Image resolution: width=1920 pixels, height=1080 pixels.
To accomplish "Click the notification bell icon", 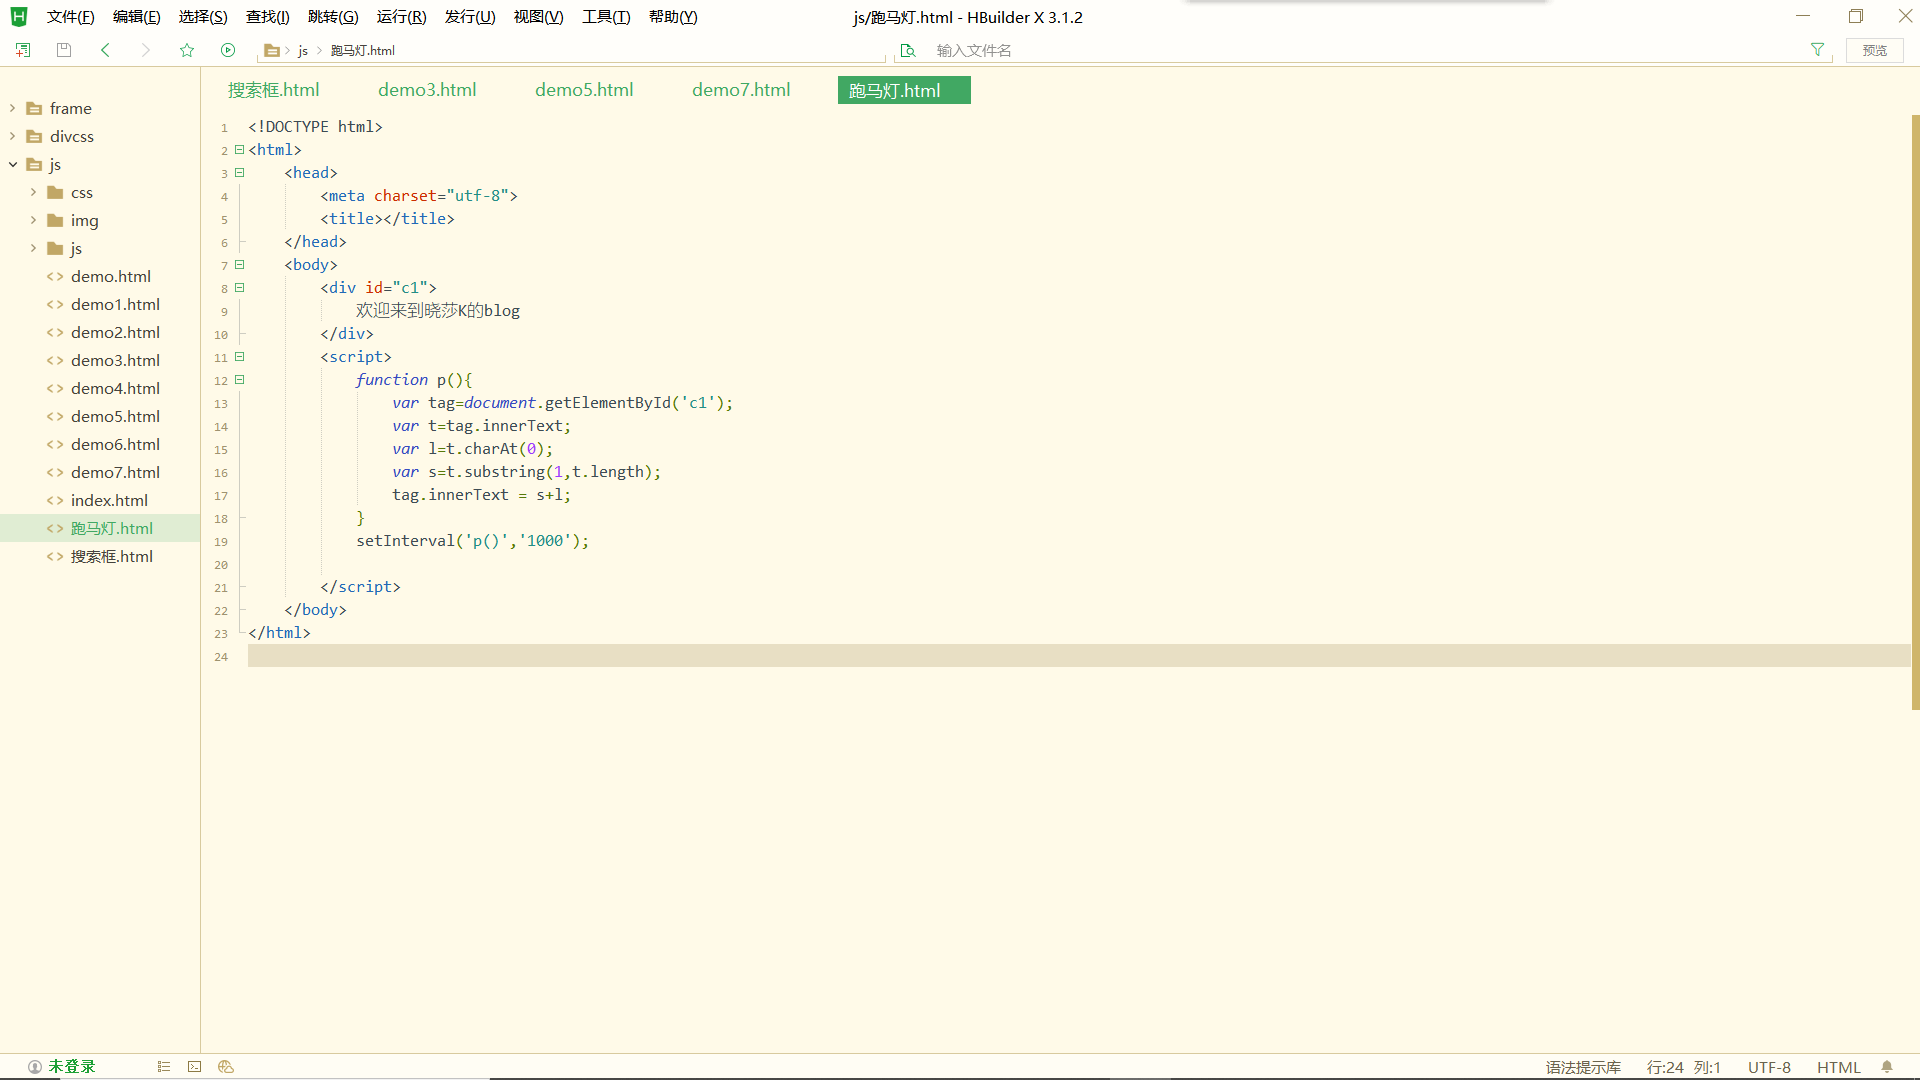I will tap(1887, 1067).
